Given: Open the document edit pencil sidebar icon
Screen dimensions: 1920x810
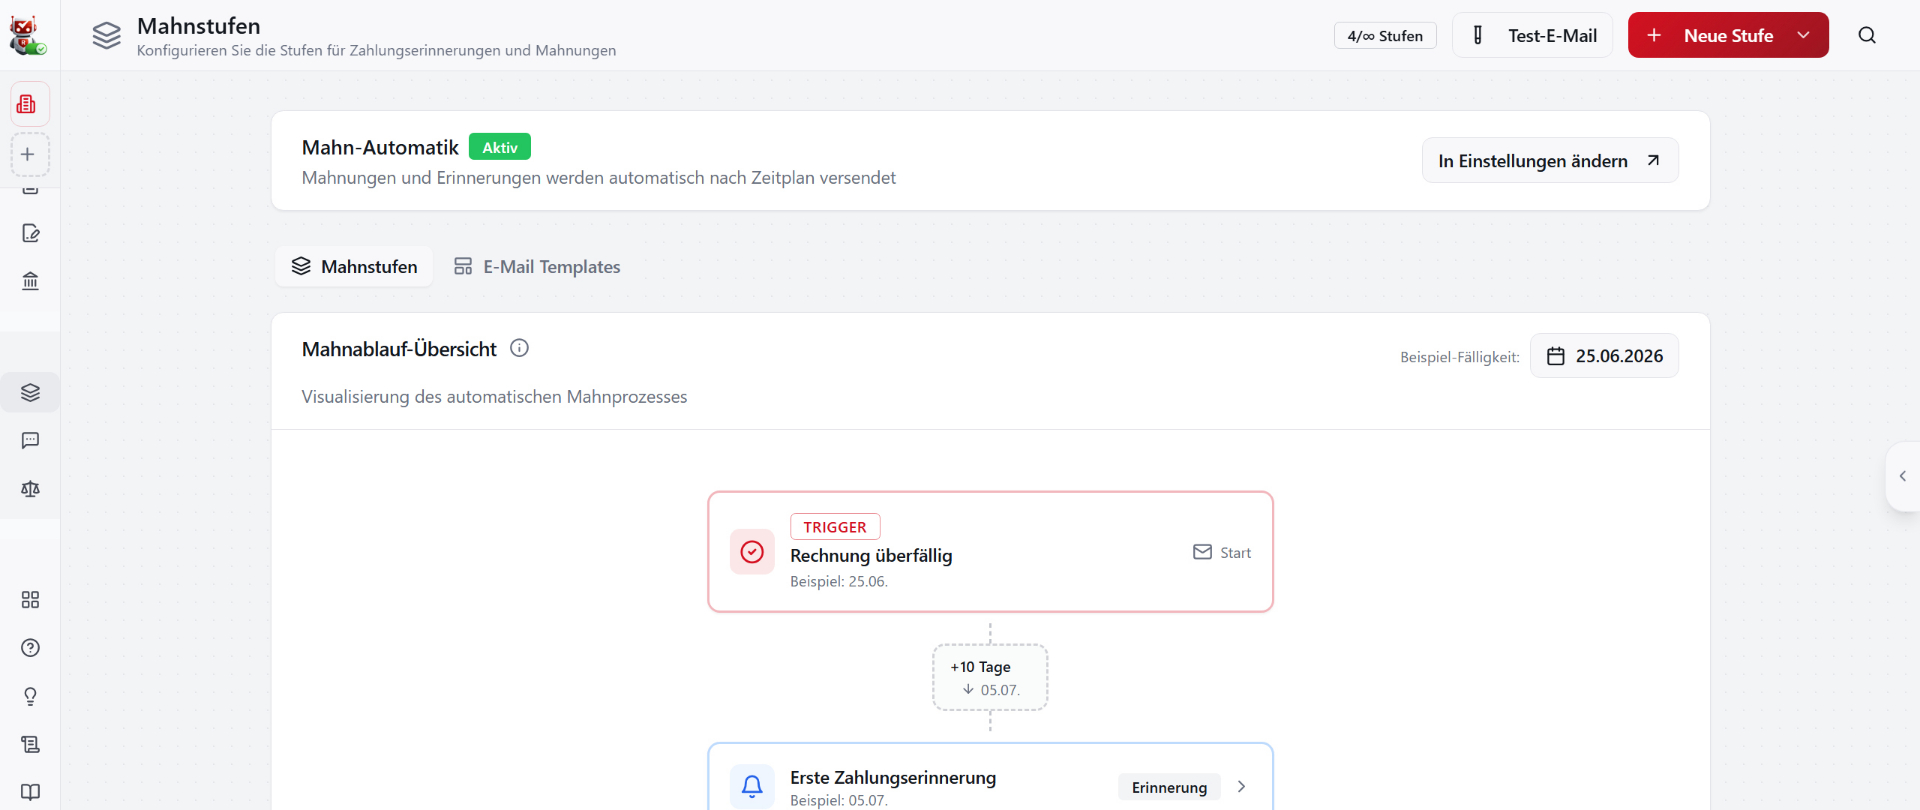Looking at the screenshot, I should 30,233.
